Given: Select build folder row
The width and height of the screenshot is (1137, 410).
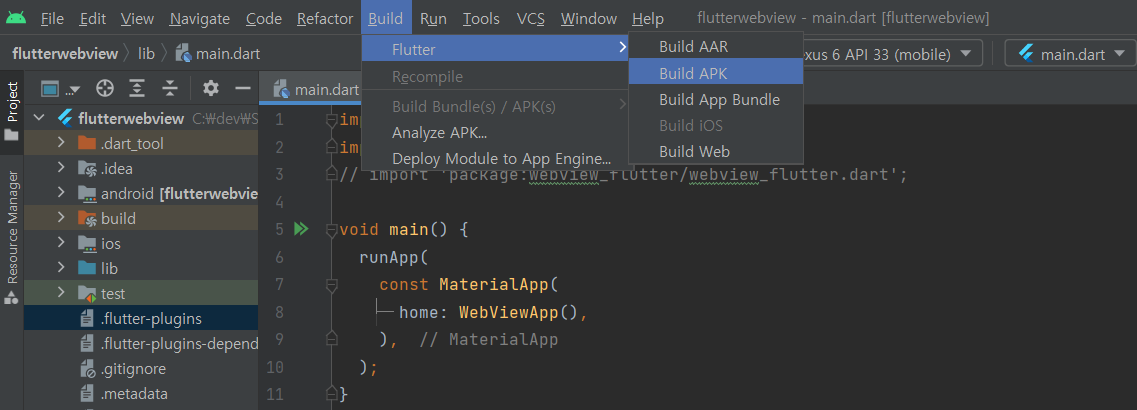Looking at the screenshot, I should (x=141, y=218).
